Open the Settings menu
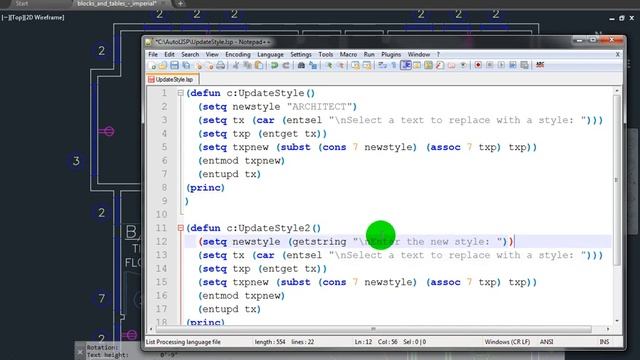 pos(301,54)
